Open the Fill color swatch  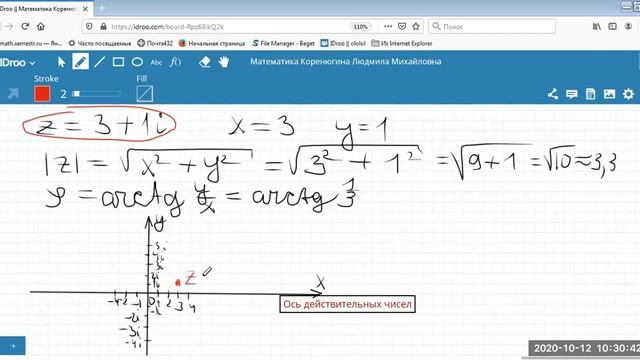pyautogui.click(x=145, y=94)
